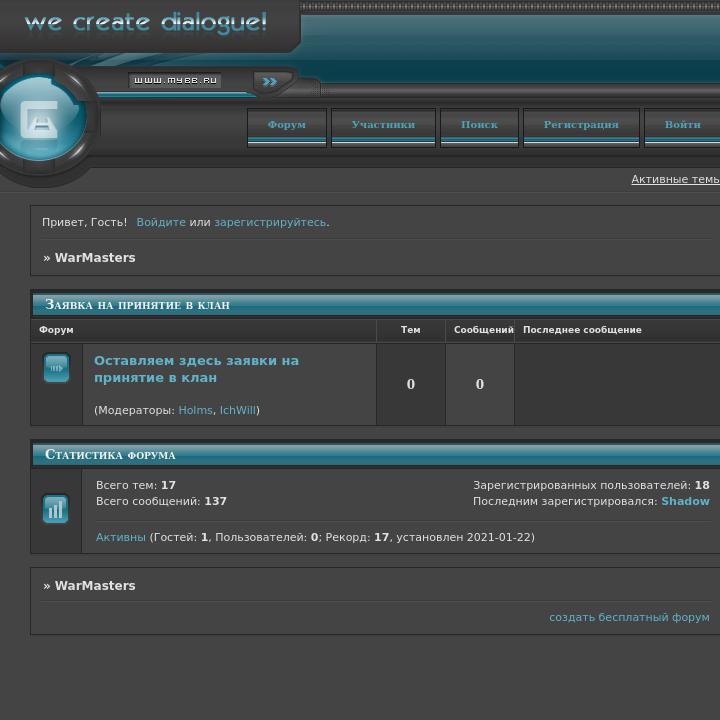Image resolution: width=720 pixels, height=720 pixels.
Task: Click the Войдите login link
Action: [x=161, y=222]
